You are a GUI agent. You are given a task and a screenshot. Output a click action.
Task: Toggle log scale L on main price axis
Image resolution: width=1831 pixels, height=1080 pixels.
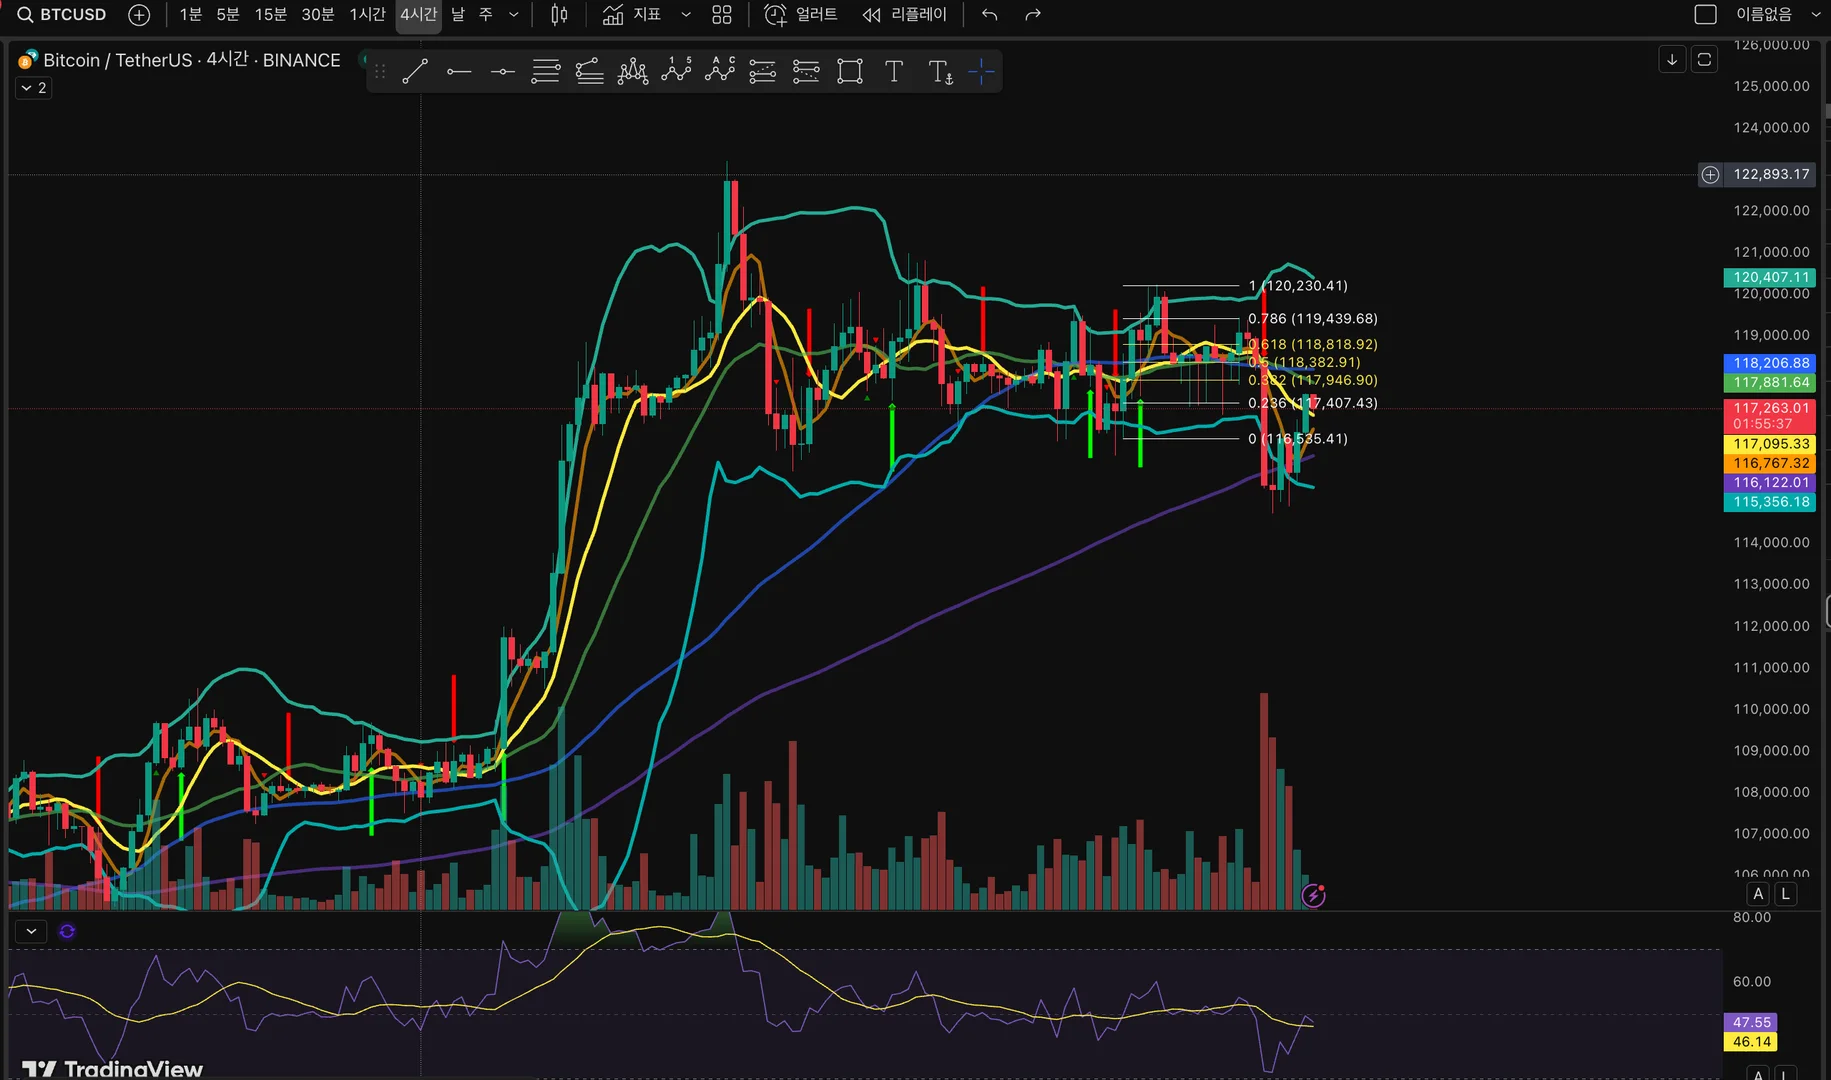click(x=1785, y=894)
